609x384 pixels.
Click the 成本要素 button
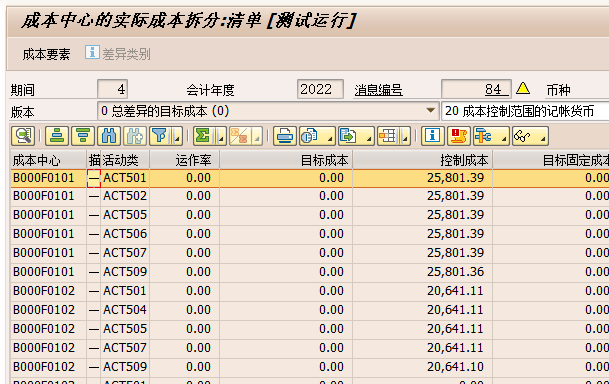(46, 54)
